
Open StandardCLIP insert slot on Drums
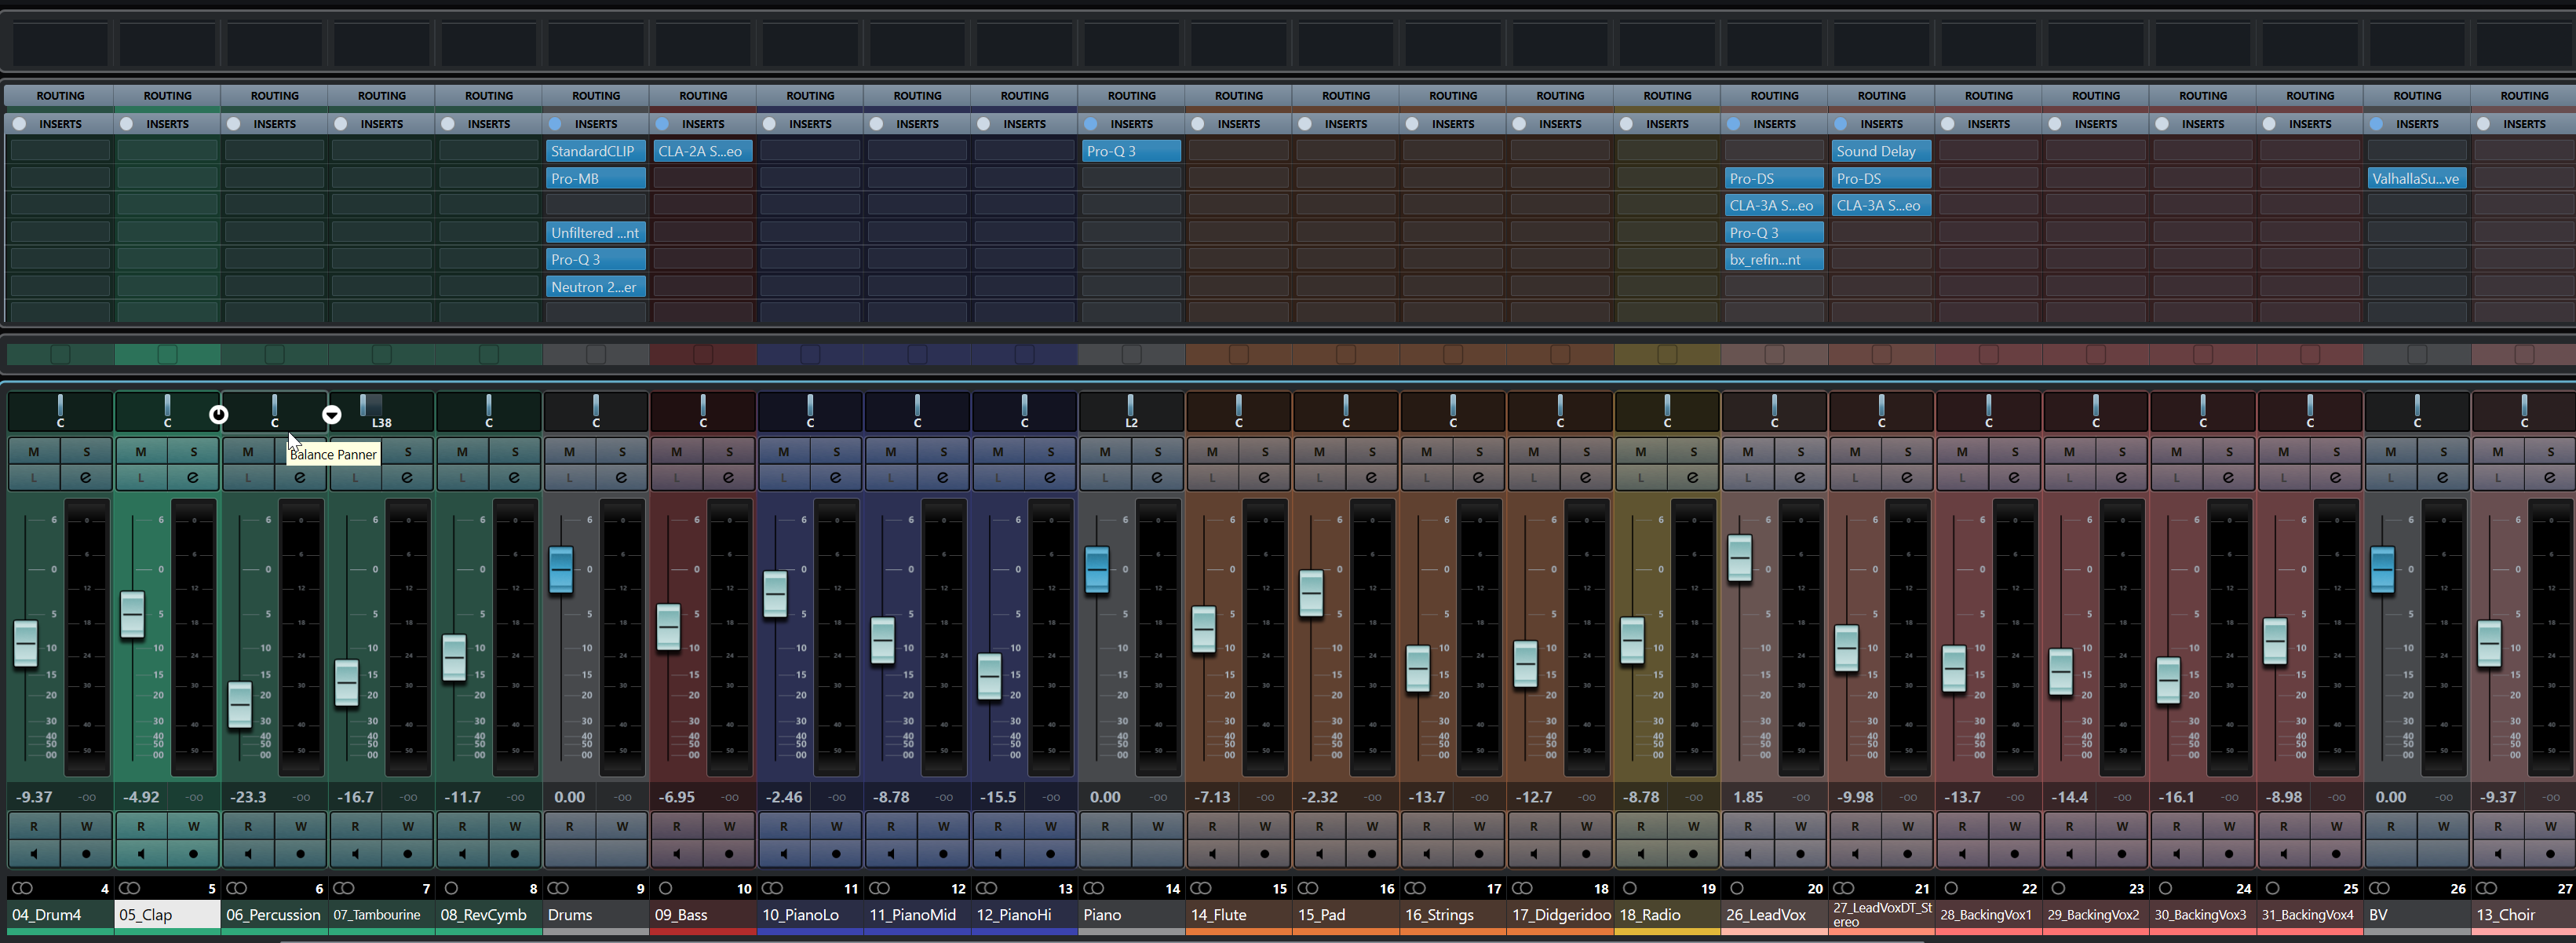(596, 151)
